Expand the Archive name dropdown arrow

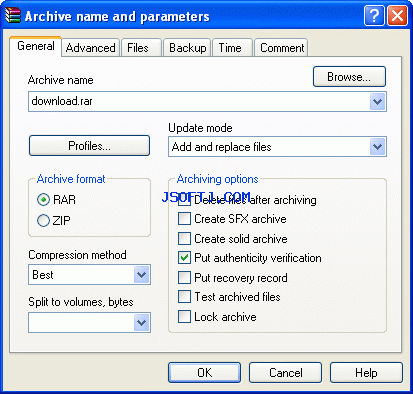point(377,102)
